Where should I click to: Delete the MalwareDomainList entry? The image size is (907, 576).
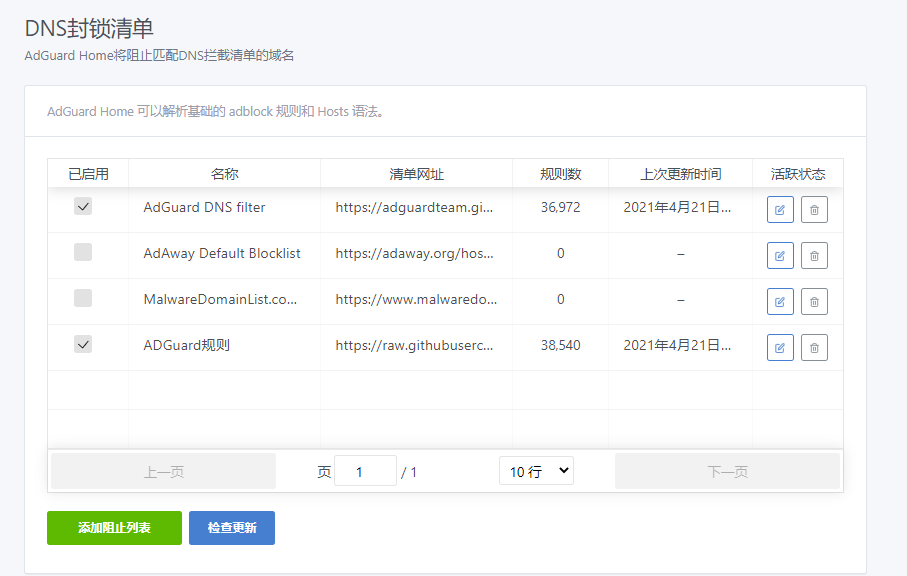pos(814,301)
